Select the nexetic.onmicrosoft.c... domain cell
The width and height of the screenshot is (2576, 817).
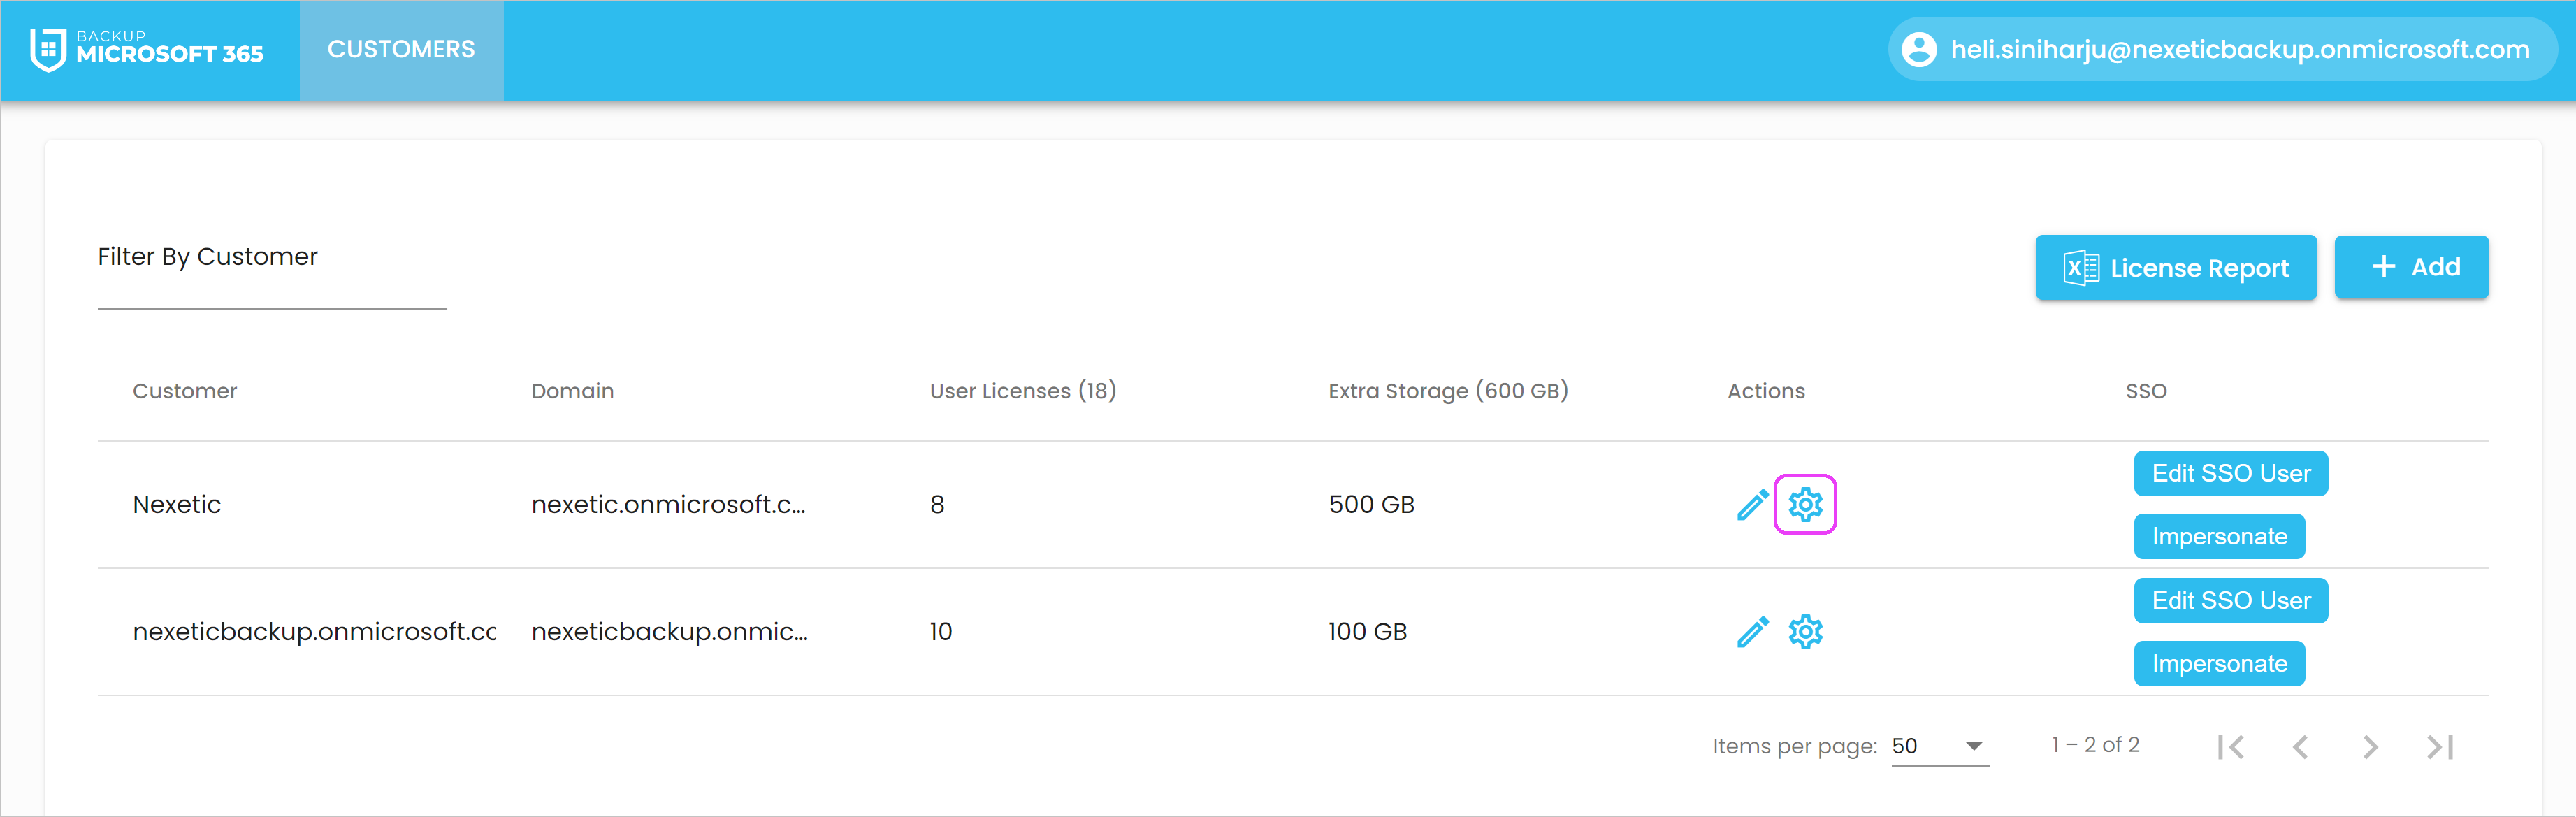668,505
